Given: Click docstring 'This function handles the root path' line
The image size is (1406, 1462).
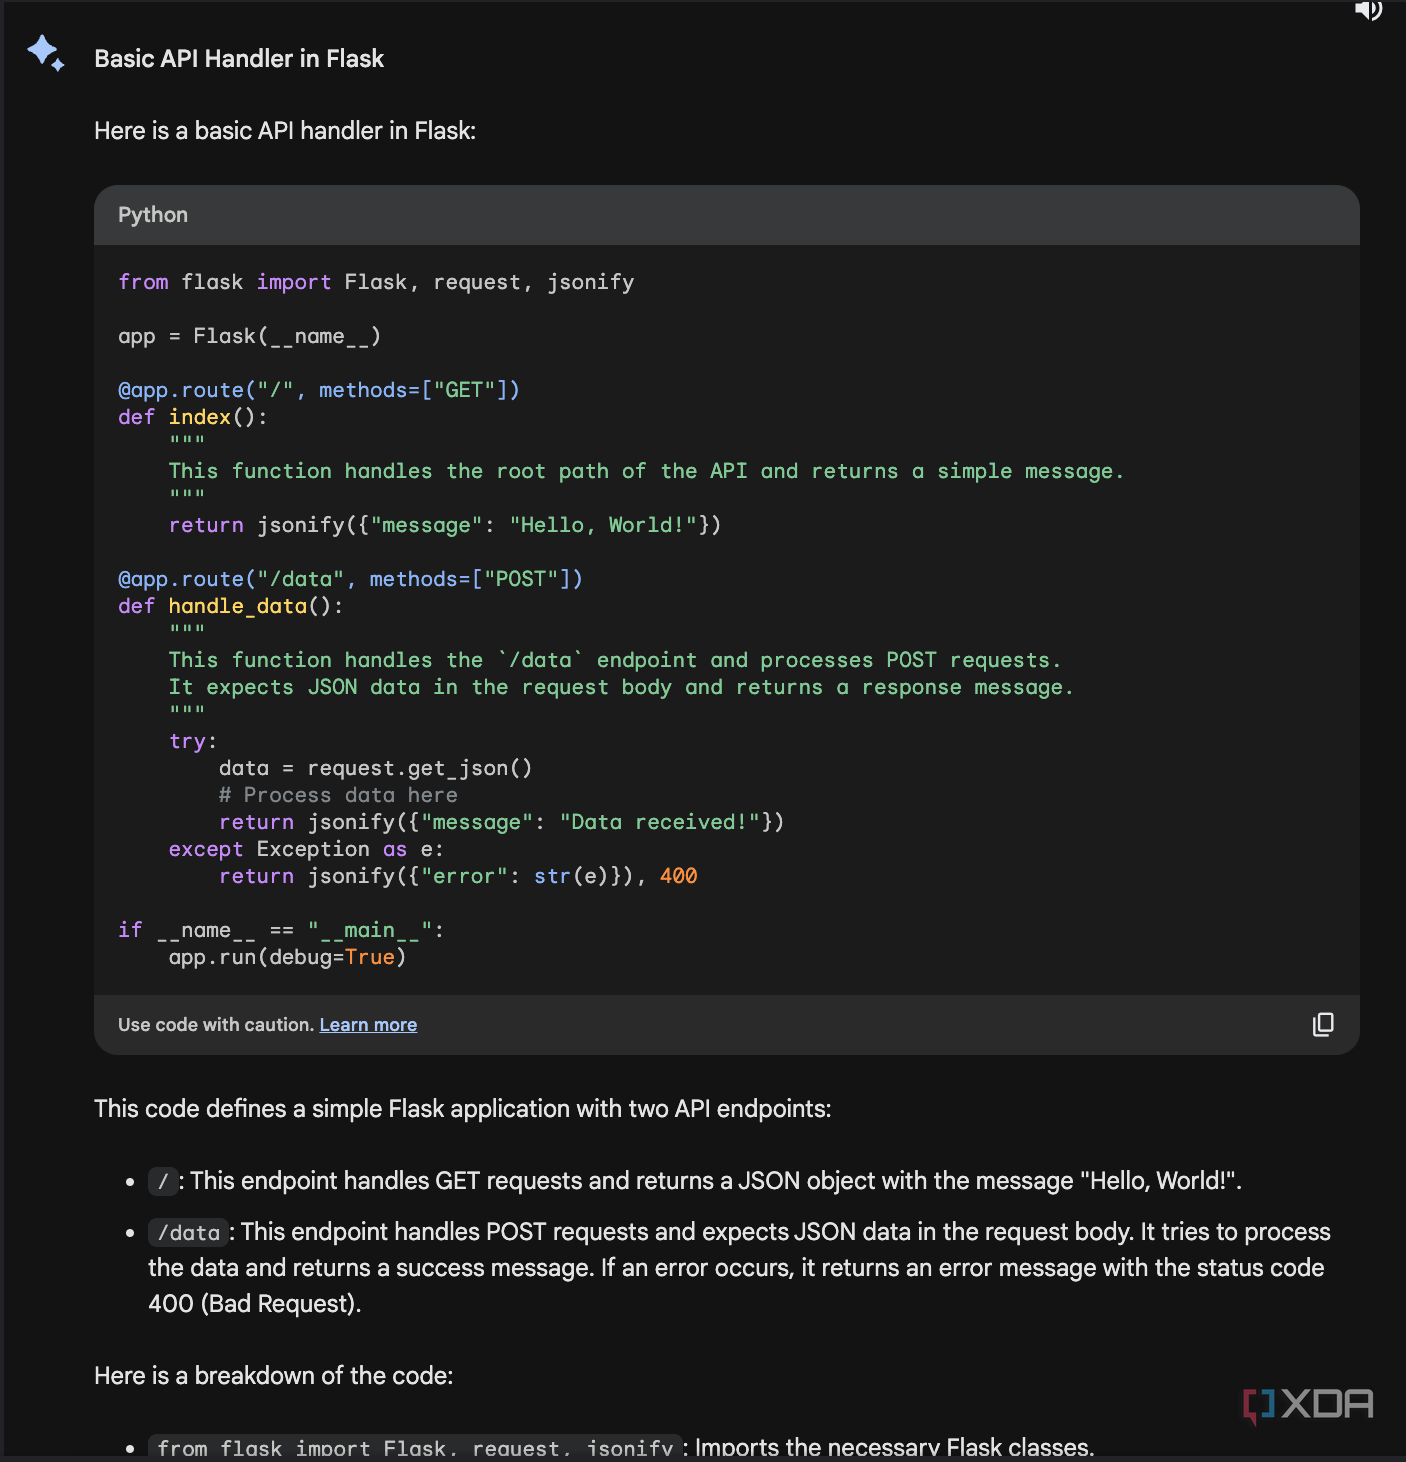Looking at the screenshot, I should 646,471.
